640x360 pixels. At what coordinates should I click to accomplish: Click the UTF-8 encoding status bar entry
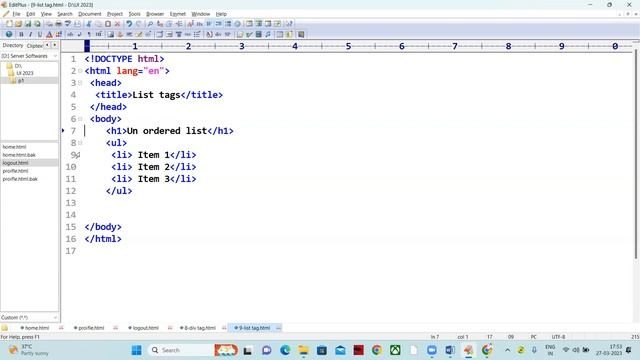pyautogui.click(x=558, y=337)
